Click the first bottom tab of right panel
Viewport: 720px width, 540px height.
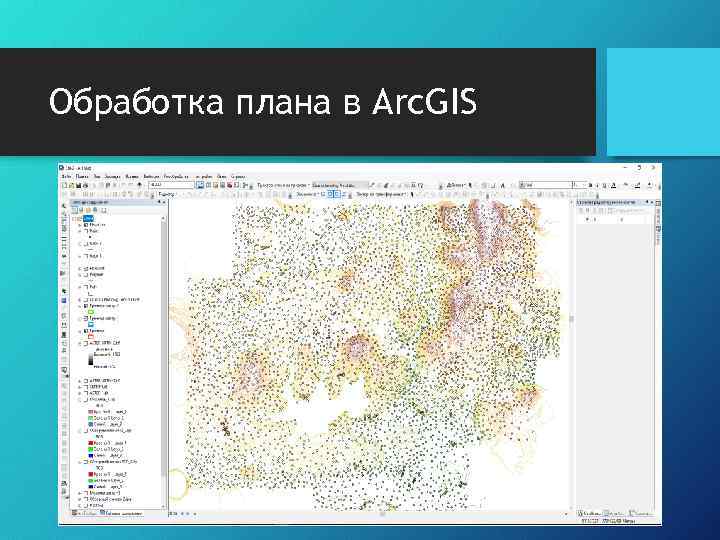point(589,513)
